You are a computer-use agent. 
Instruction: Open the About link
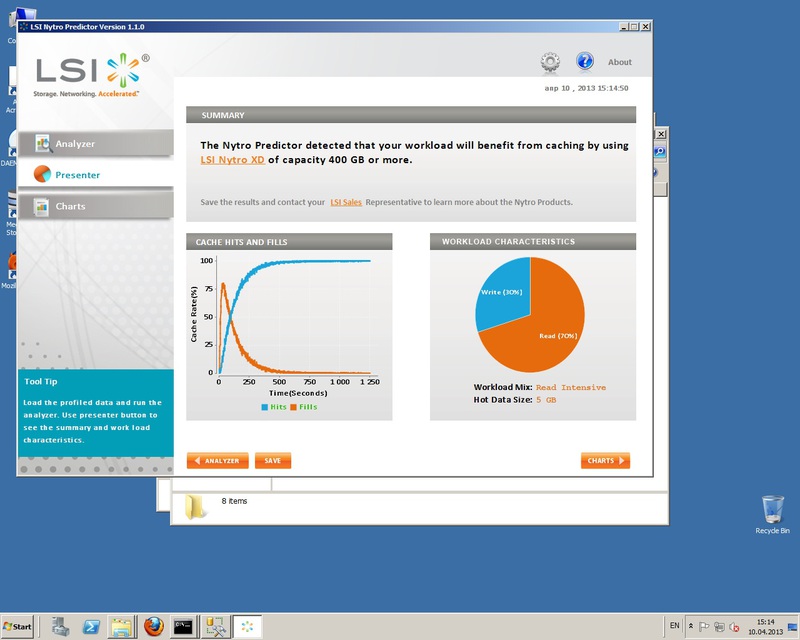pos(619,62)
